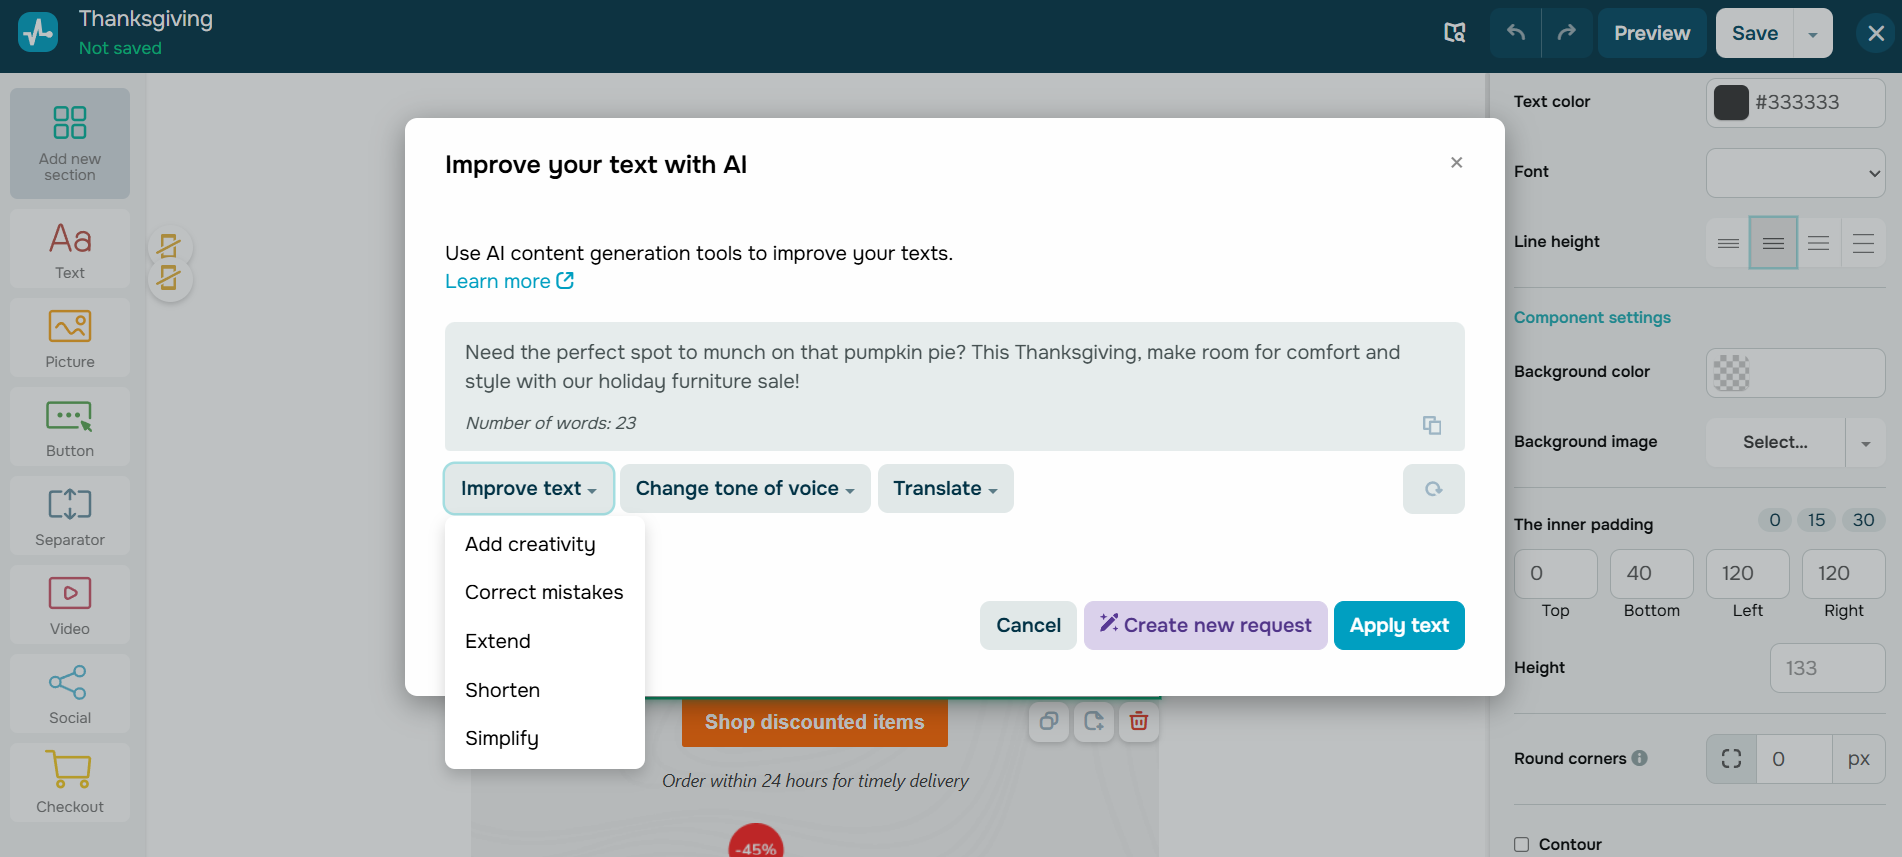Click the Apply text button
This screenshot has height=857, width=1902.
coord(1398,625)
